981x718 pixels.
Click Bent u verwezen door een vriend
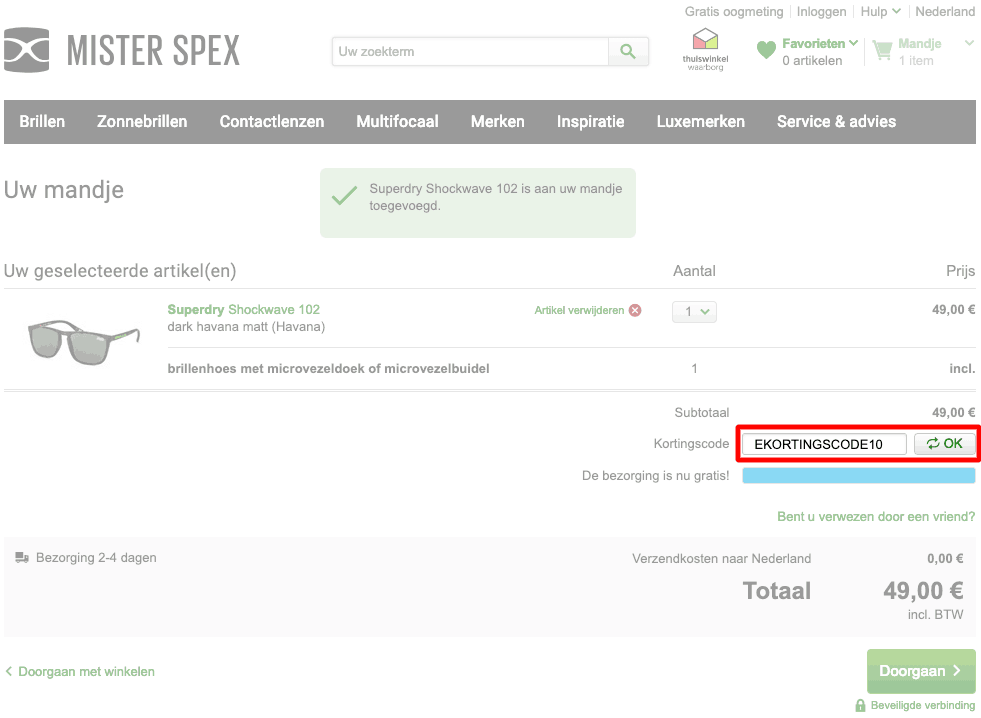[x=876, y=517]
